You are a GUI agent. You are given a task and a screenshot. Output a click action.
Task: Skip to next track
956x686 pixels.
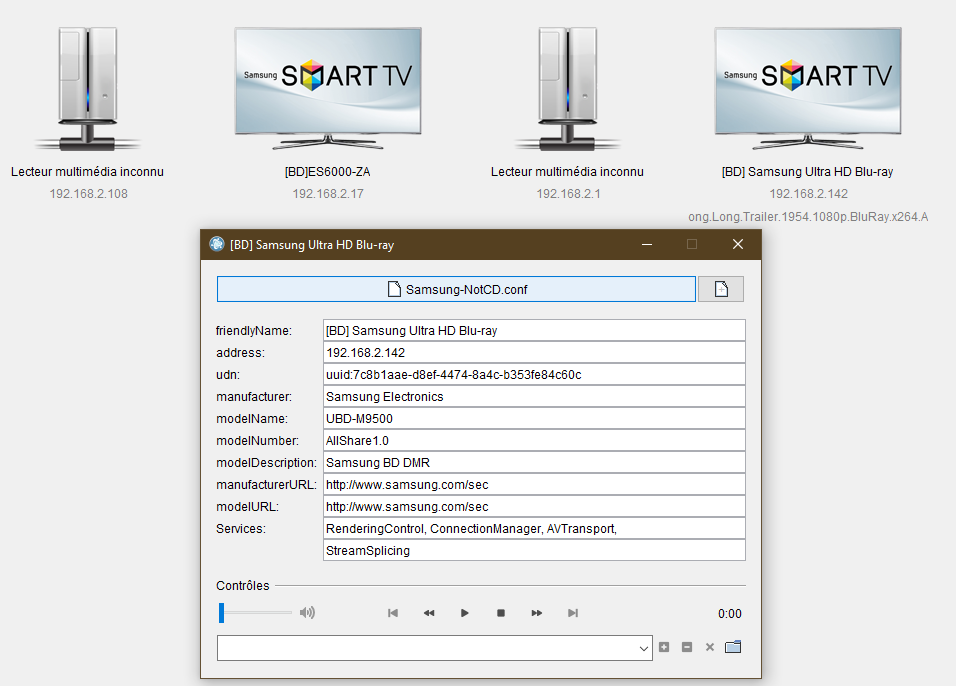point(573,613)
